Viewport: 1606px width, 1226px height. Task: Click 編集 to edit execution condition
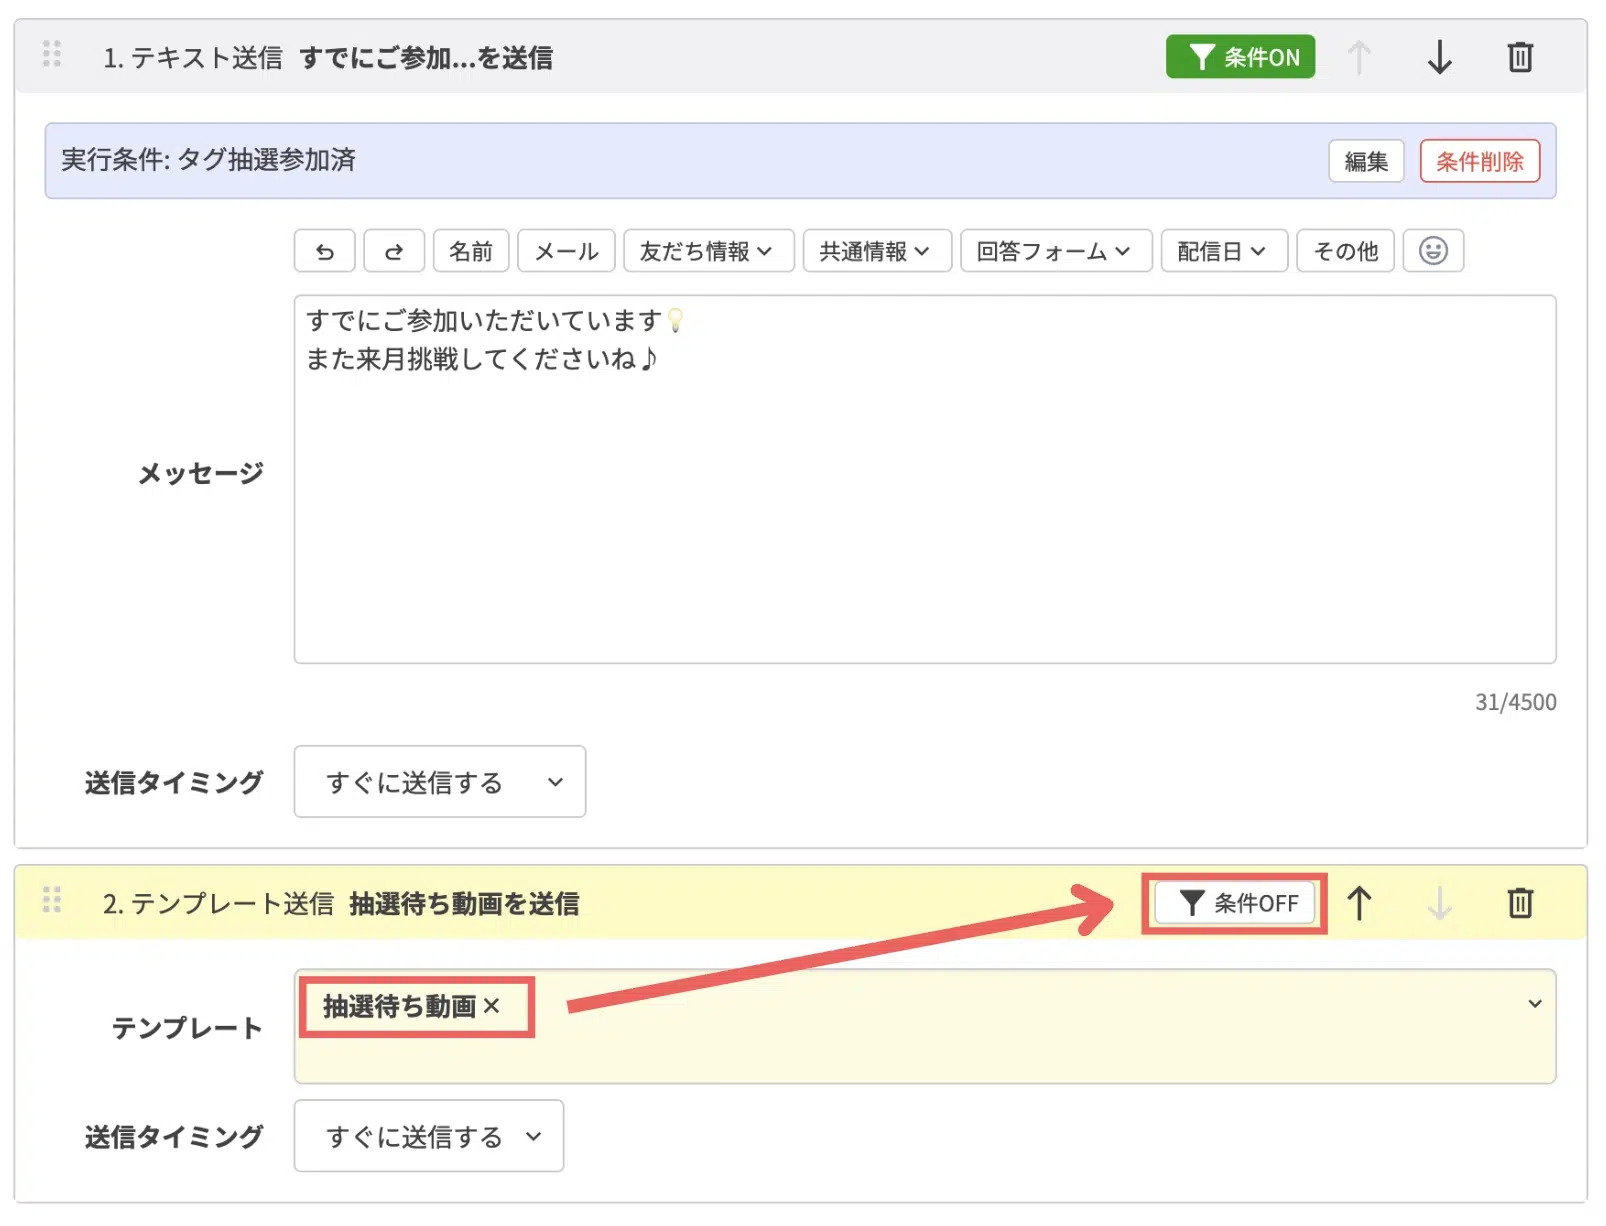(1366, 161)
